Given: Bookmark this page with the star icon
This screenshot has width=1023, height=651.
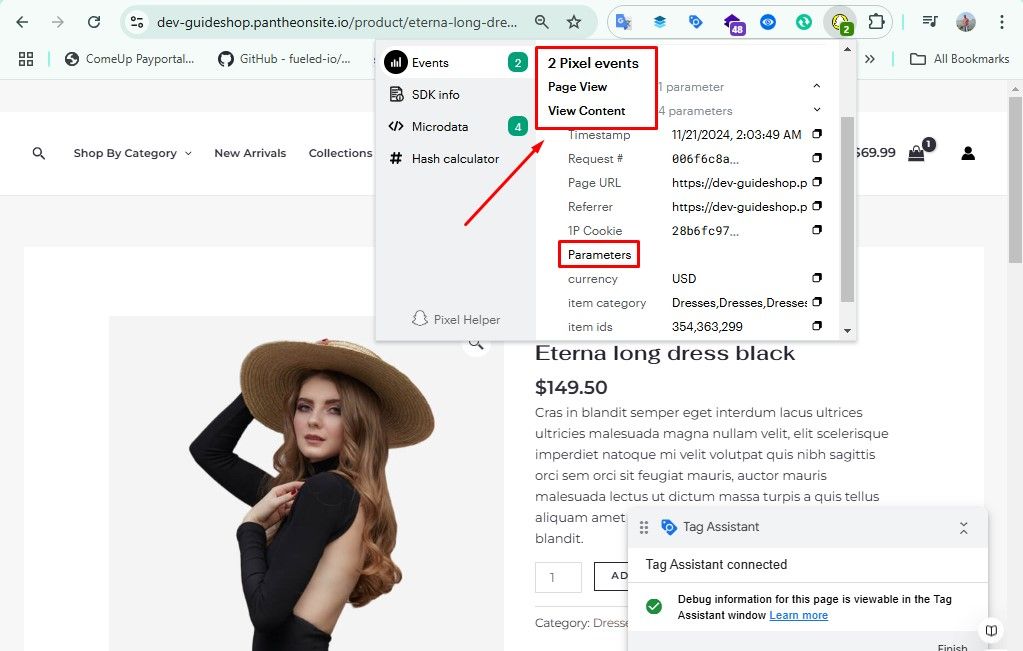Looking at the screenshot, I should (573, 21).
